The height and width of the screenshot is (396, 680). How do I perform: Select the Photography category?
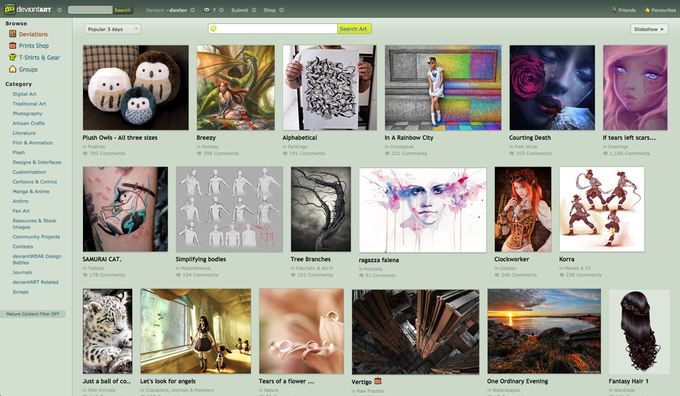point(27,113)
